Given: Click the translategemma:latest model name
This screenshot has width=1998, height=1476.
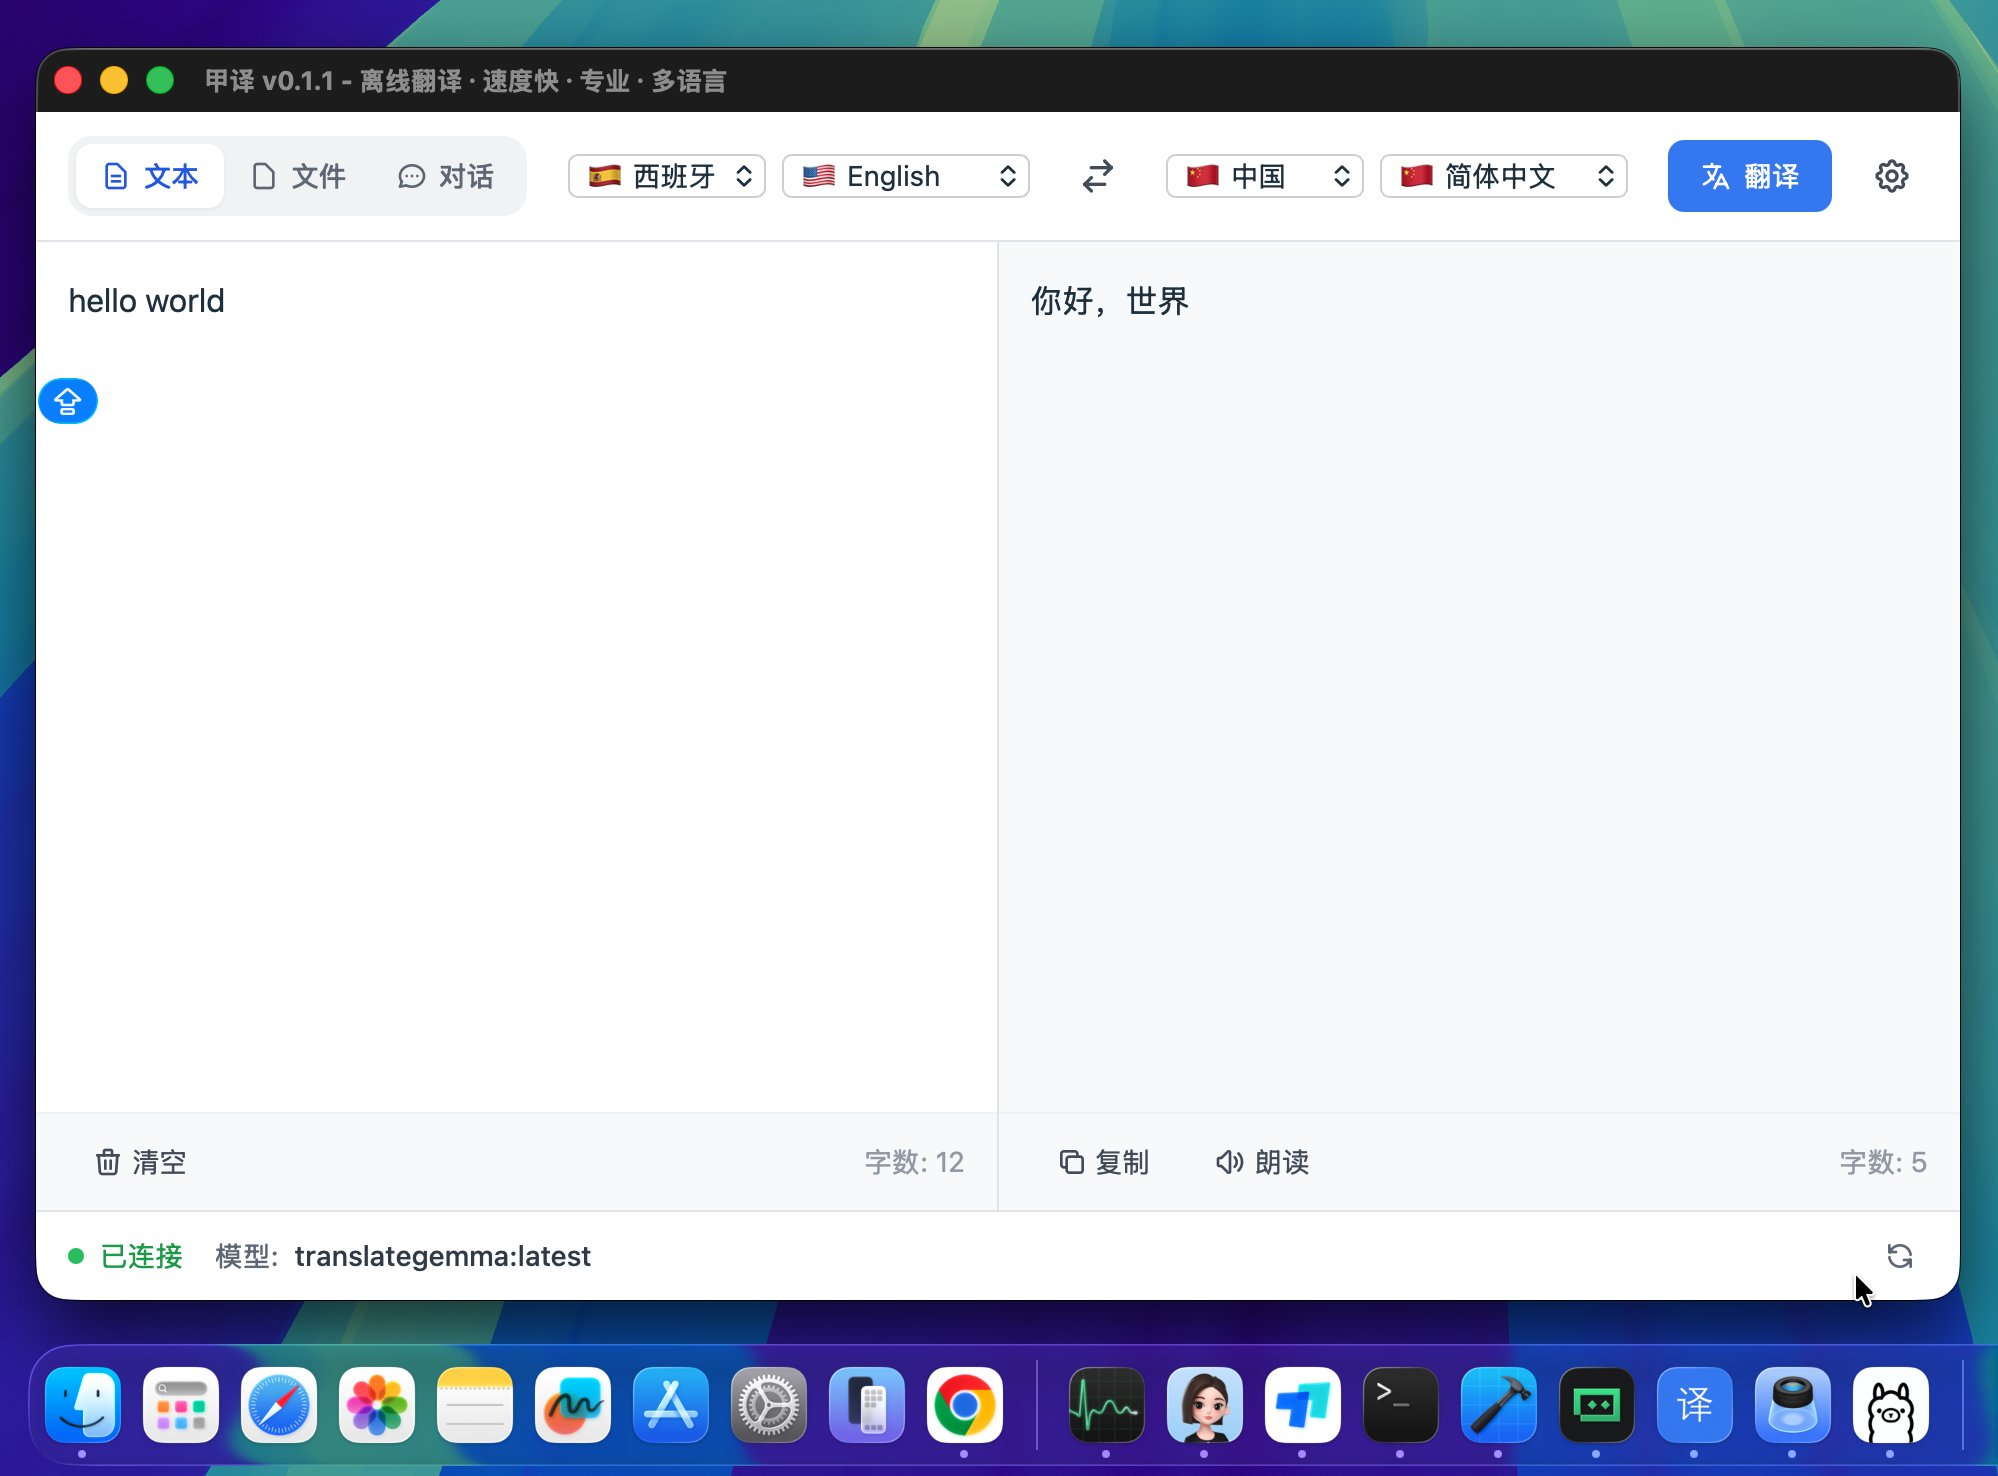Looking at the screenshot, I should point(442,1256).
